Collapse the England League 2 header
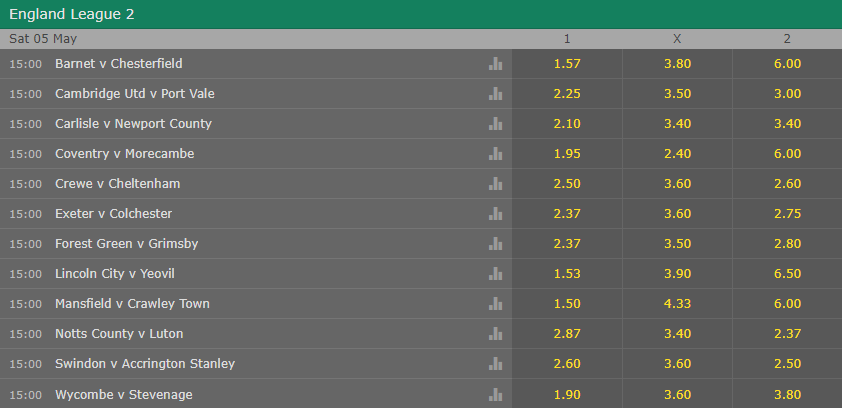This screenshot has height=408, width=842. pyautogui.click(x=421, y=14)
